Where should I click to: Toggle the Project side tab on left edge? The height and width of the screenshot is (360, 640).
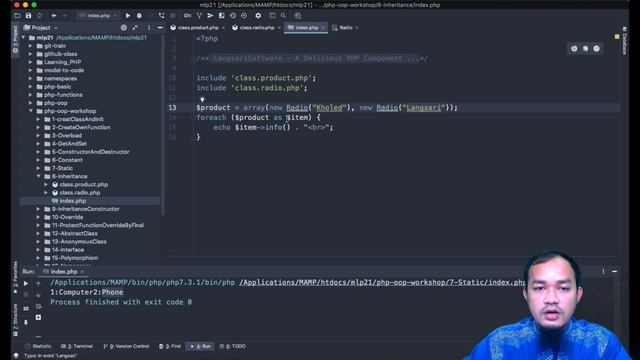tap(15, 39)
